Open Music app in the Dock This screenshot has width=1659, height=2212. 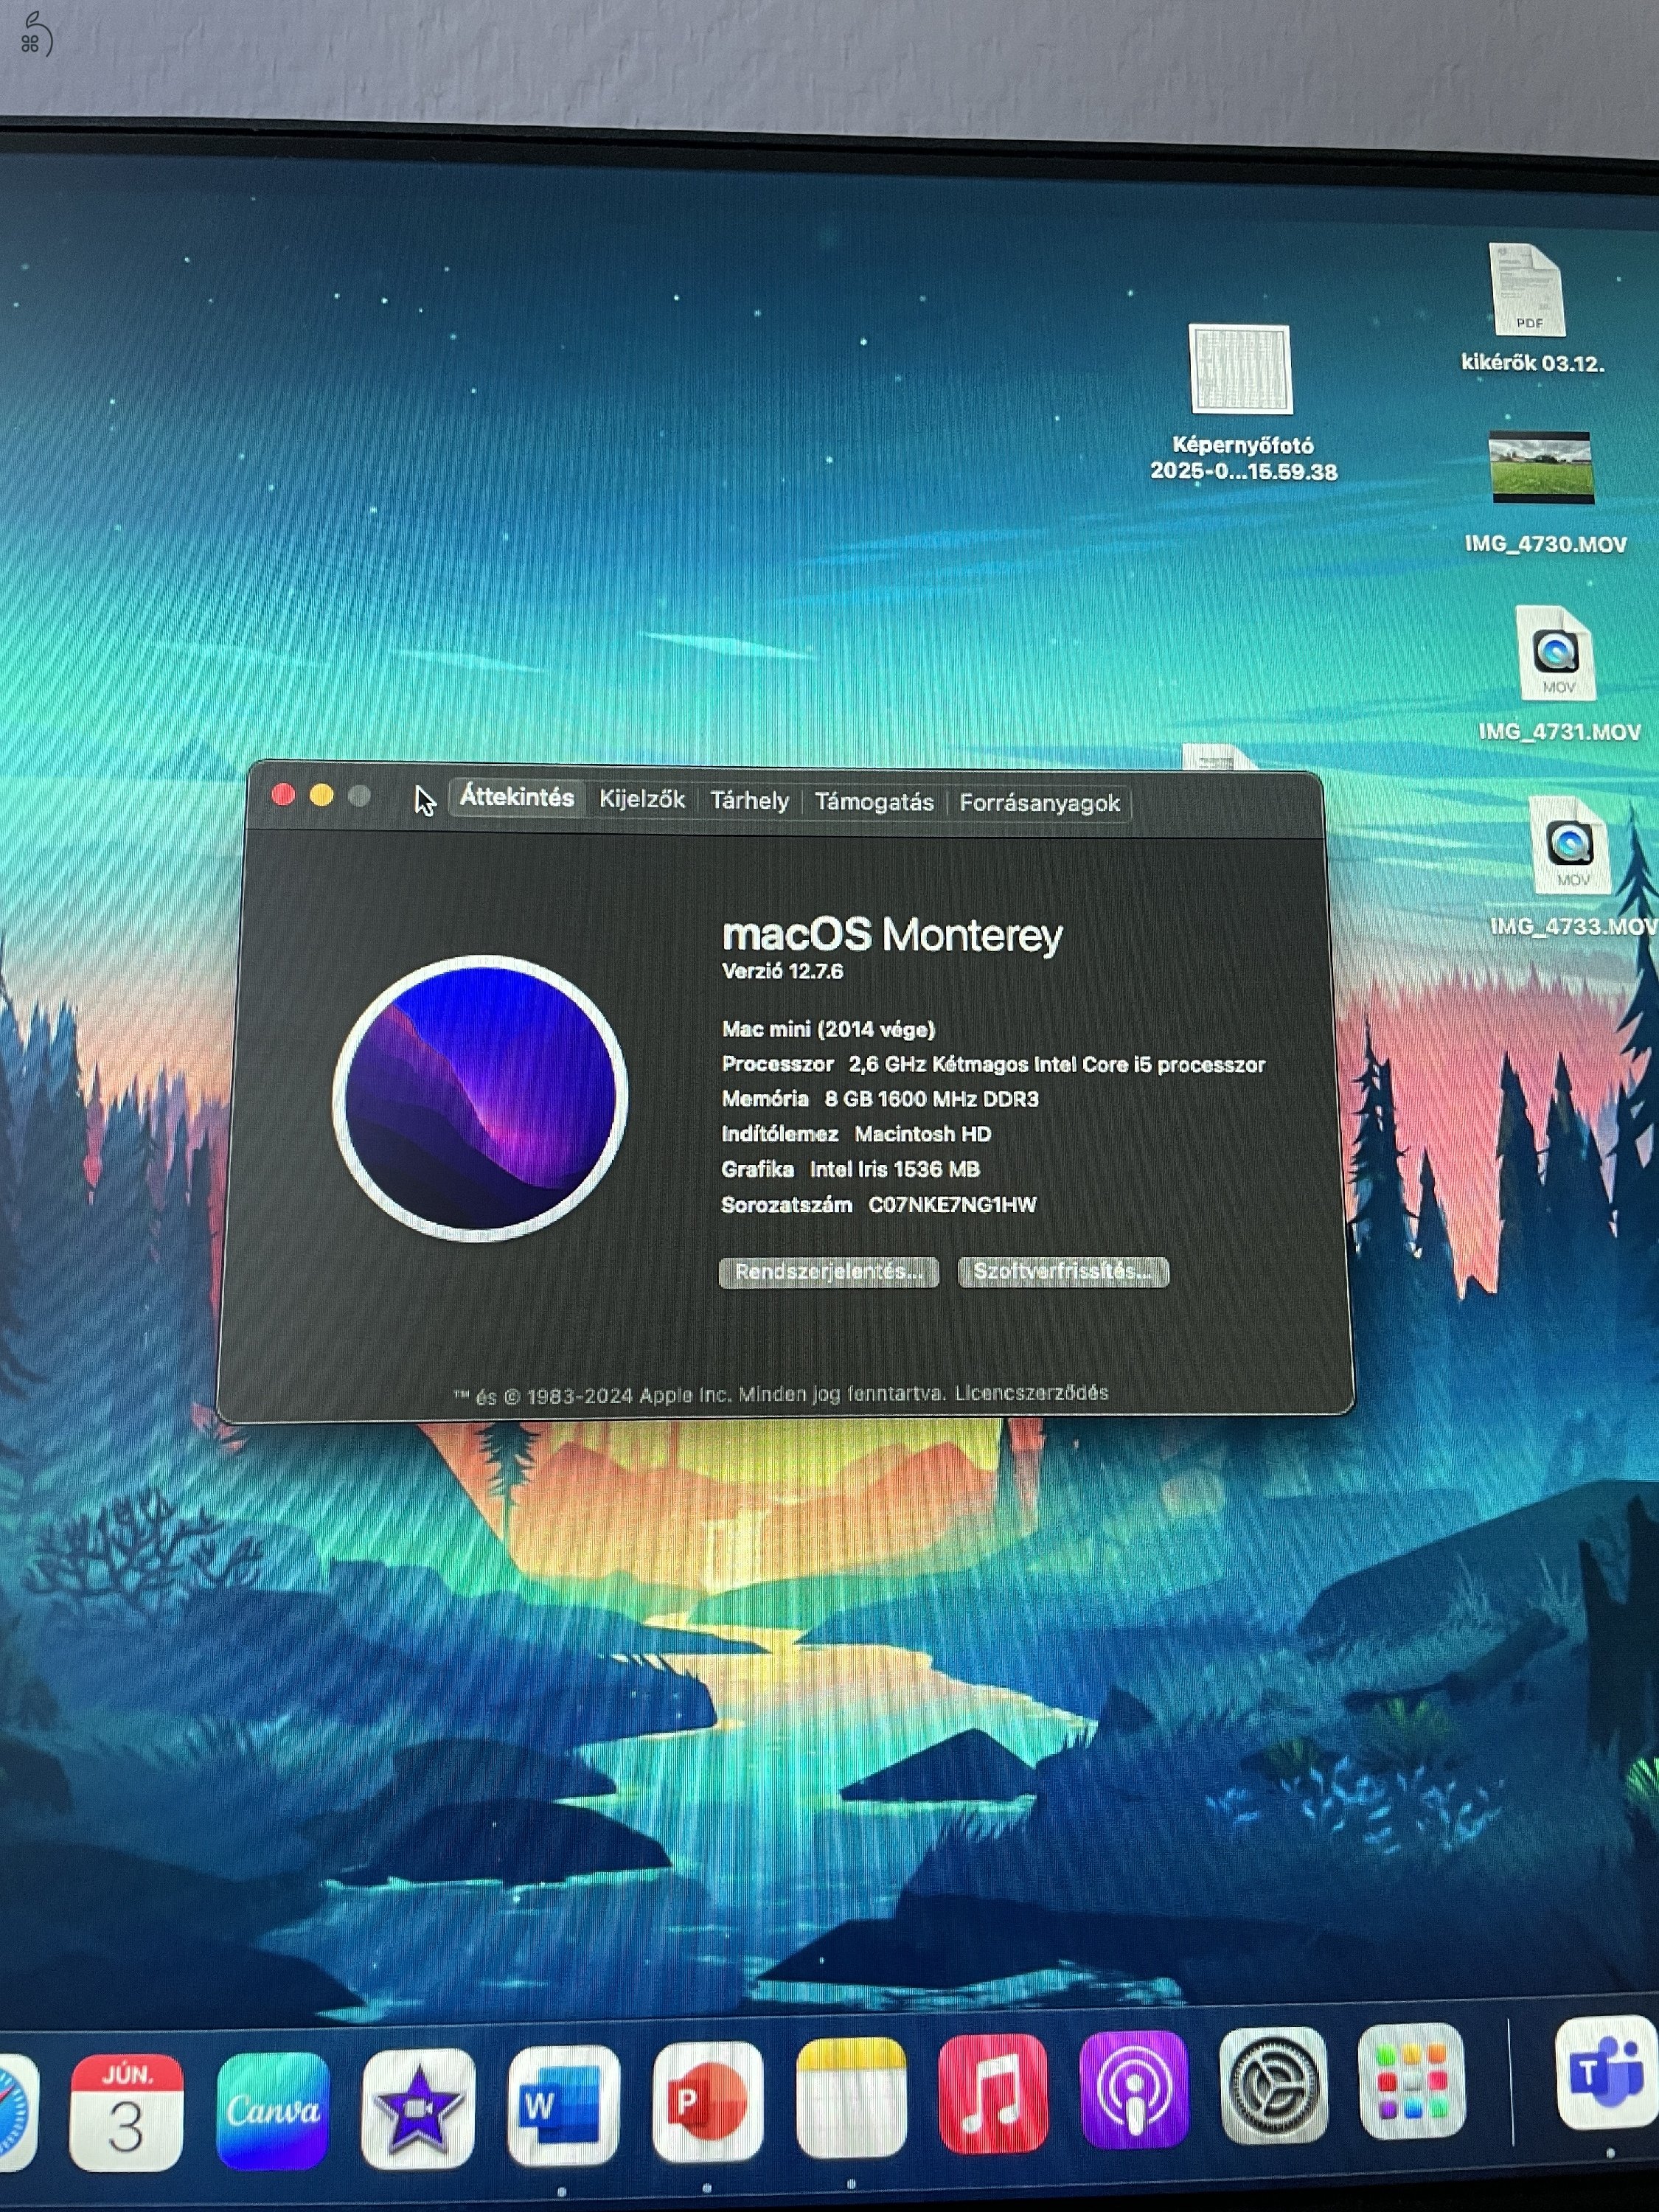pos(993,2093)
